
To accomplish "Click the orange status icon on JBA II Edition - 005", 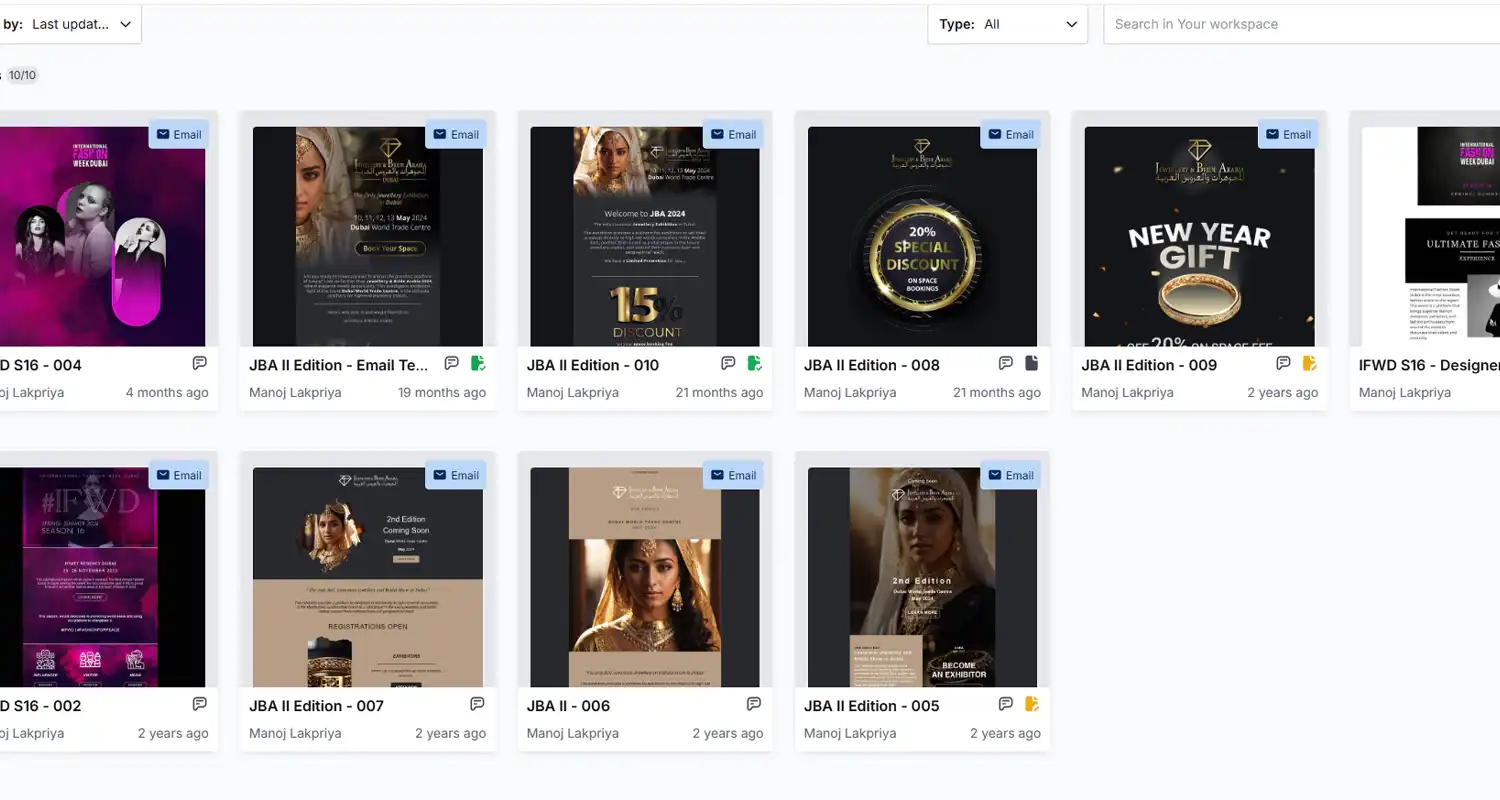I will point(1032,703).
